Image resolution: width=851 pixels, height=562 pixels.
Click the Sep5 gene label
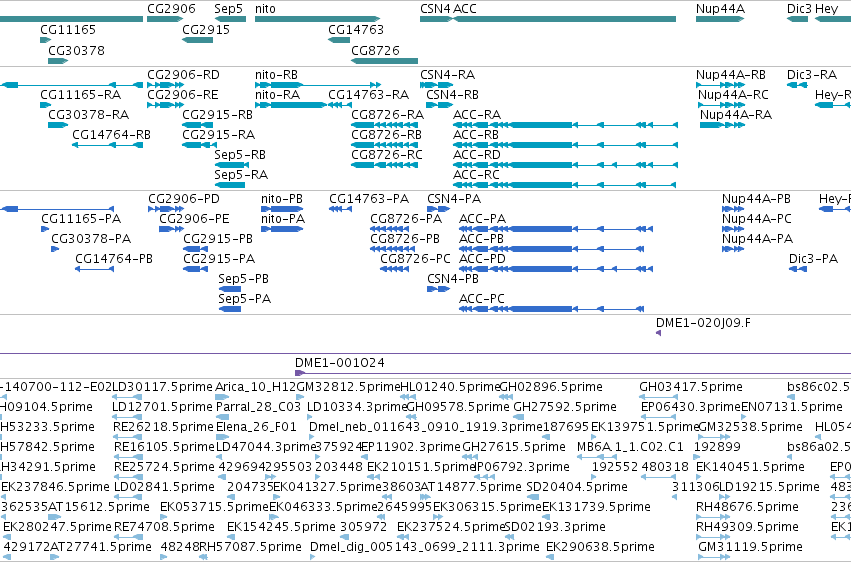[x=228, y=9]
